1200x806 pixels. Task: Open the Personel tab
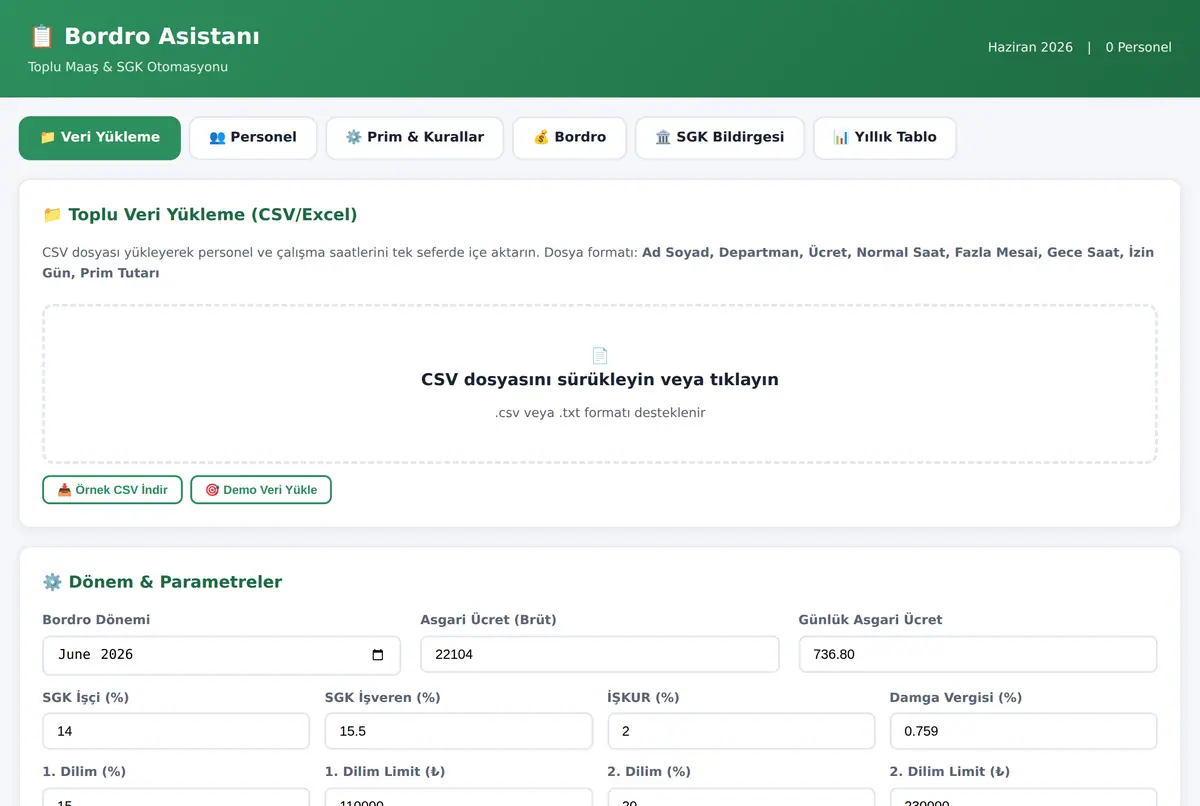pyautogui.click(x=253, y=138)
